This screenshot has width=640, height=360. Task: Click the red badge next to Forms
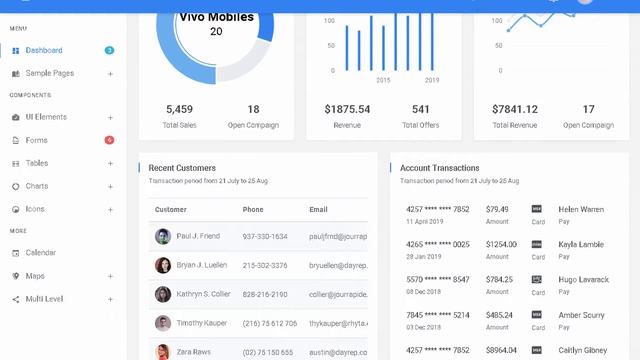click(x=109, y=140)
